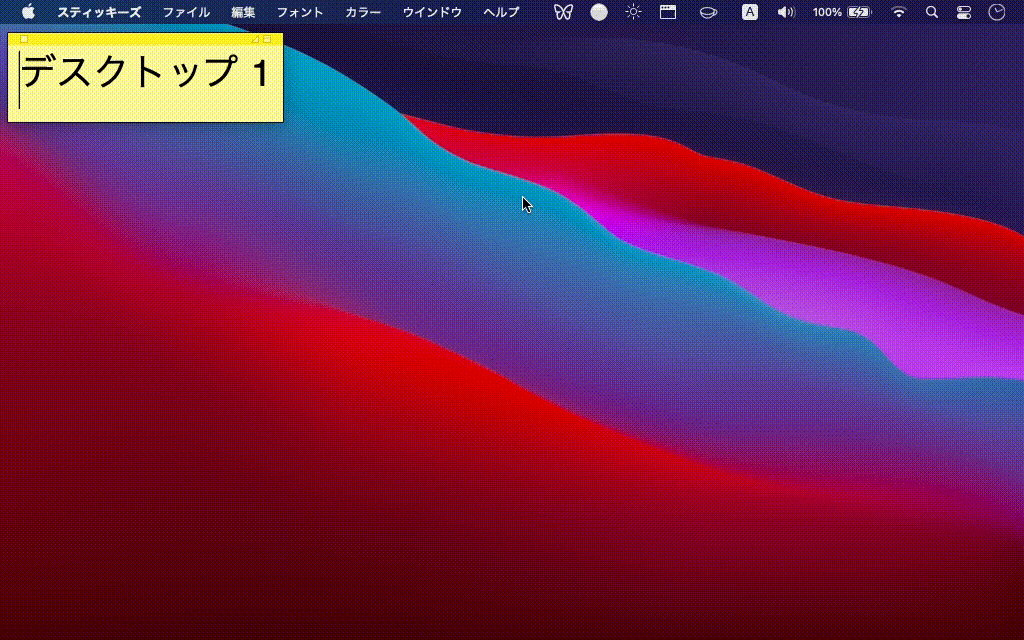Zoom the sticky note with square button
Screen dimensions: 1024x640
point(267,39)
